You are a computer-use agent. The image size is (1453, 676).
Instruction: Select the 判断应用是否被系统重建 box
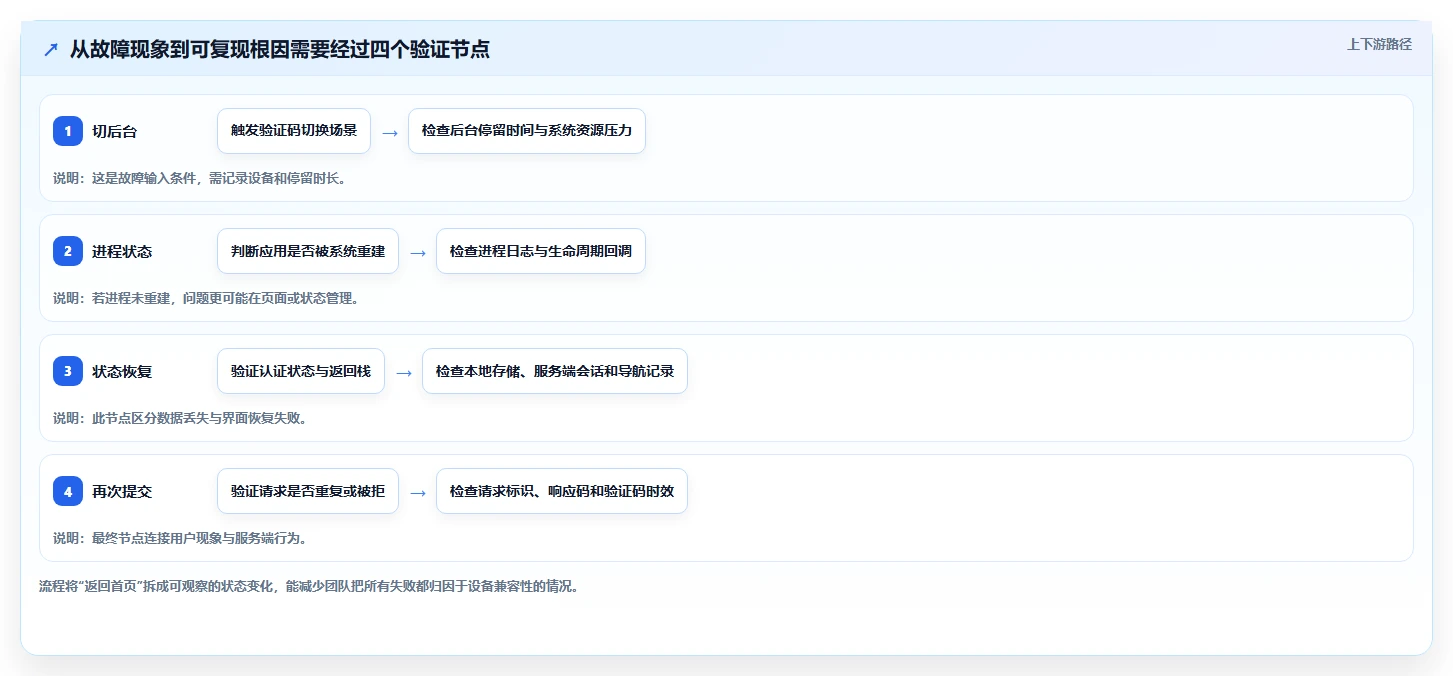pos(308,251)
